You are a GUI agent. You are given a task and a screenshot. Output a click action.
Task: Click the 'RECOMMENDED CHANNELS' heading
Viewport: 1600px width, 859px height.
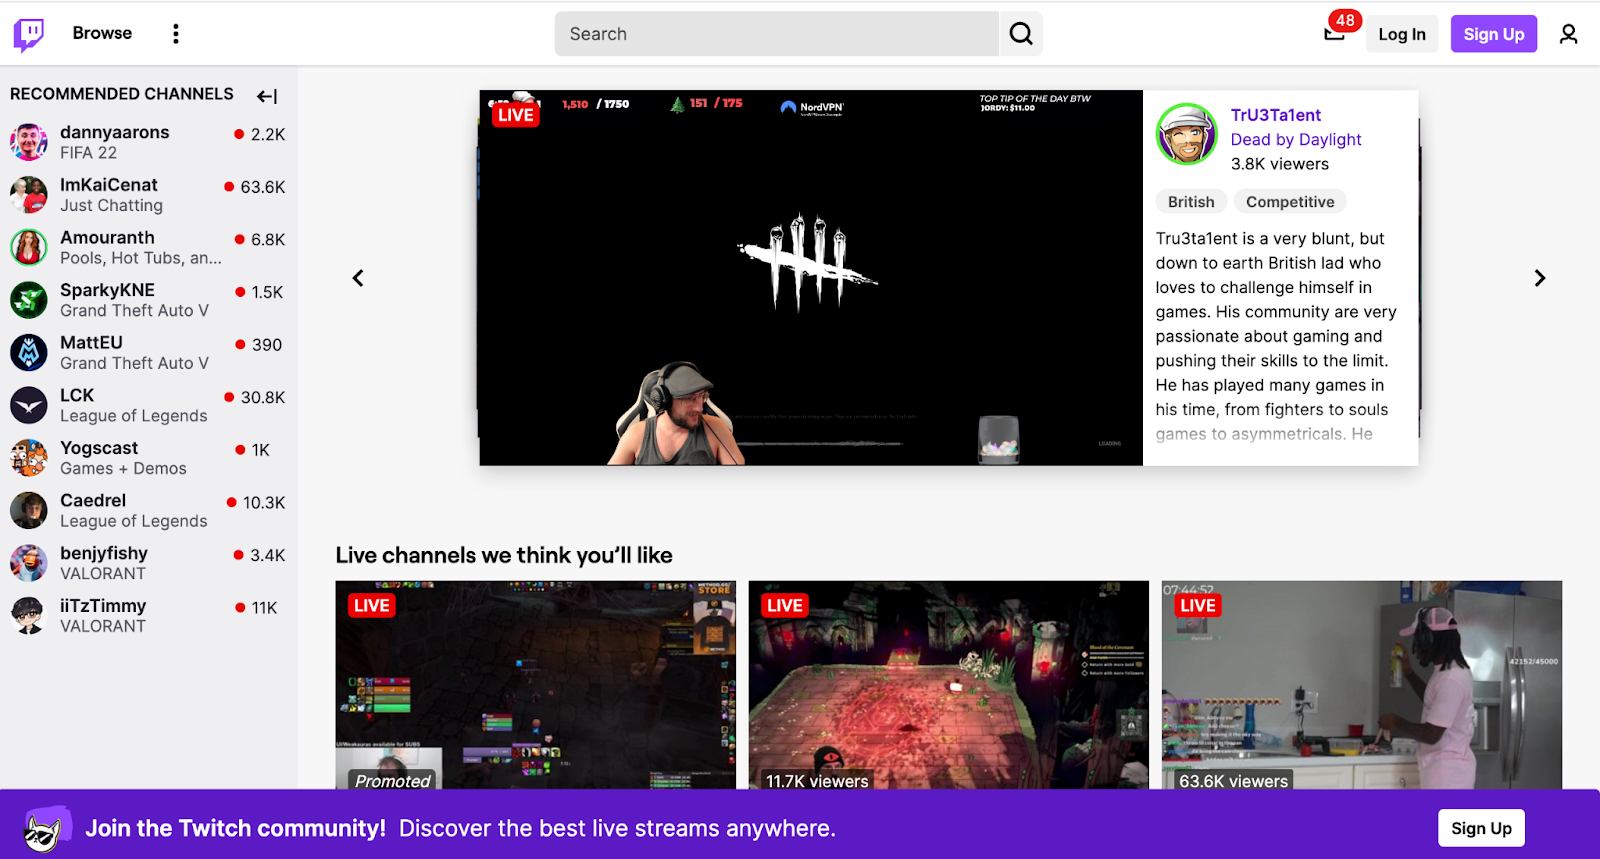(122, 94)
